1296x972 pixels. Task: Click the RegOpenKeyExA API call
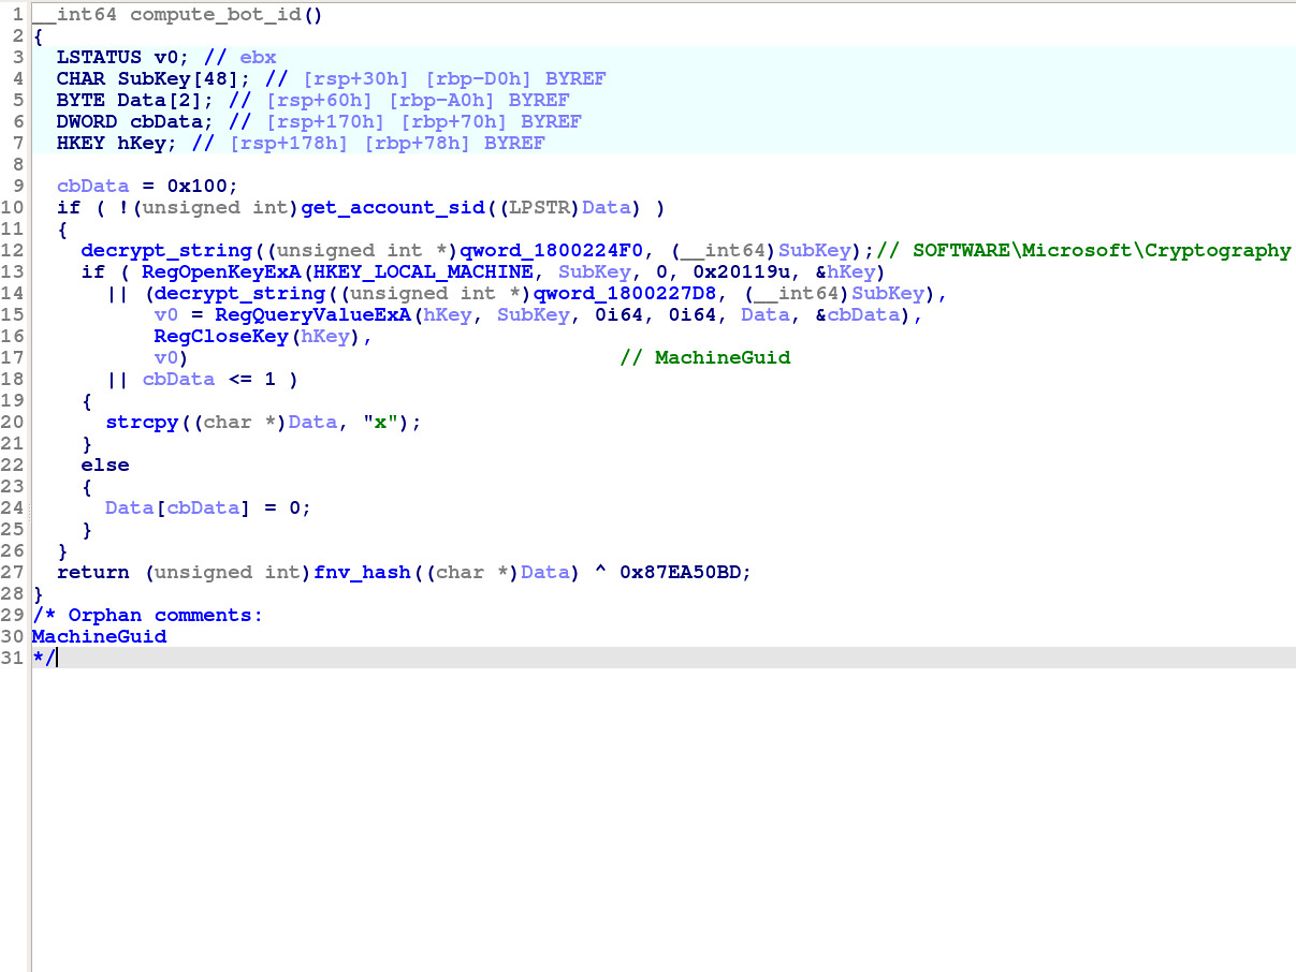220,272
